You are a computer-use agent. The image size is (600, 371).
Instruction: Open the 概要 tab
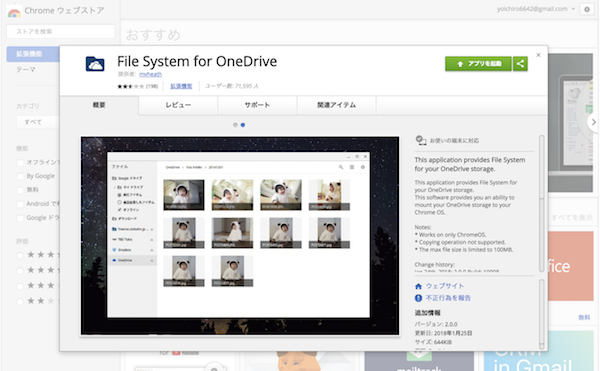99,105
